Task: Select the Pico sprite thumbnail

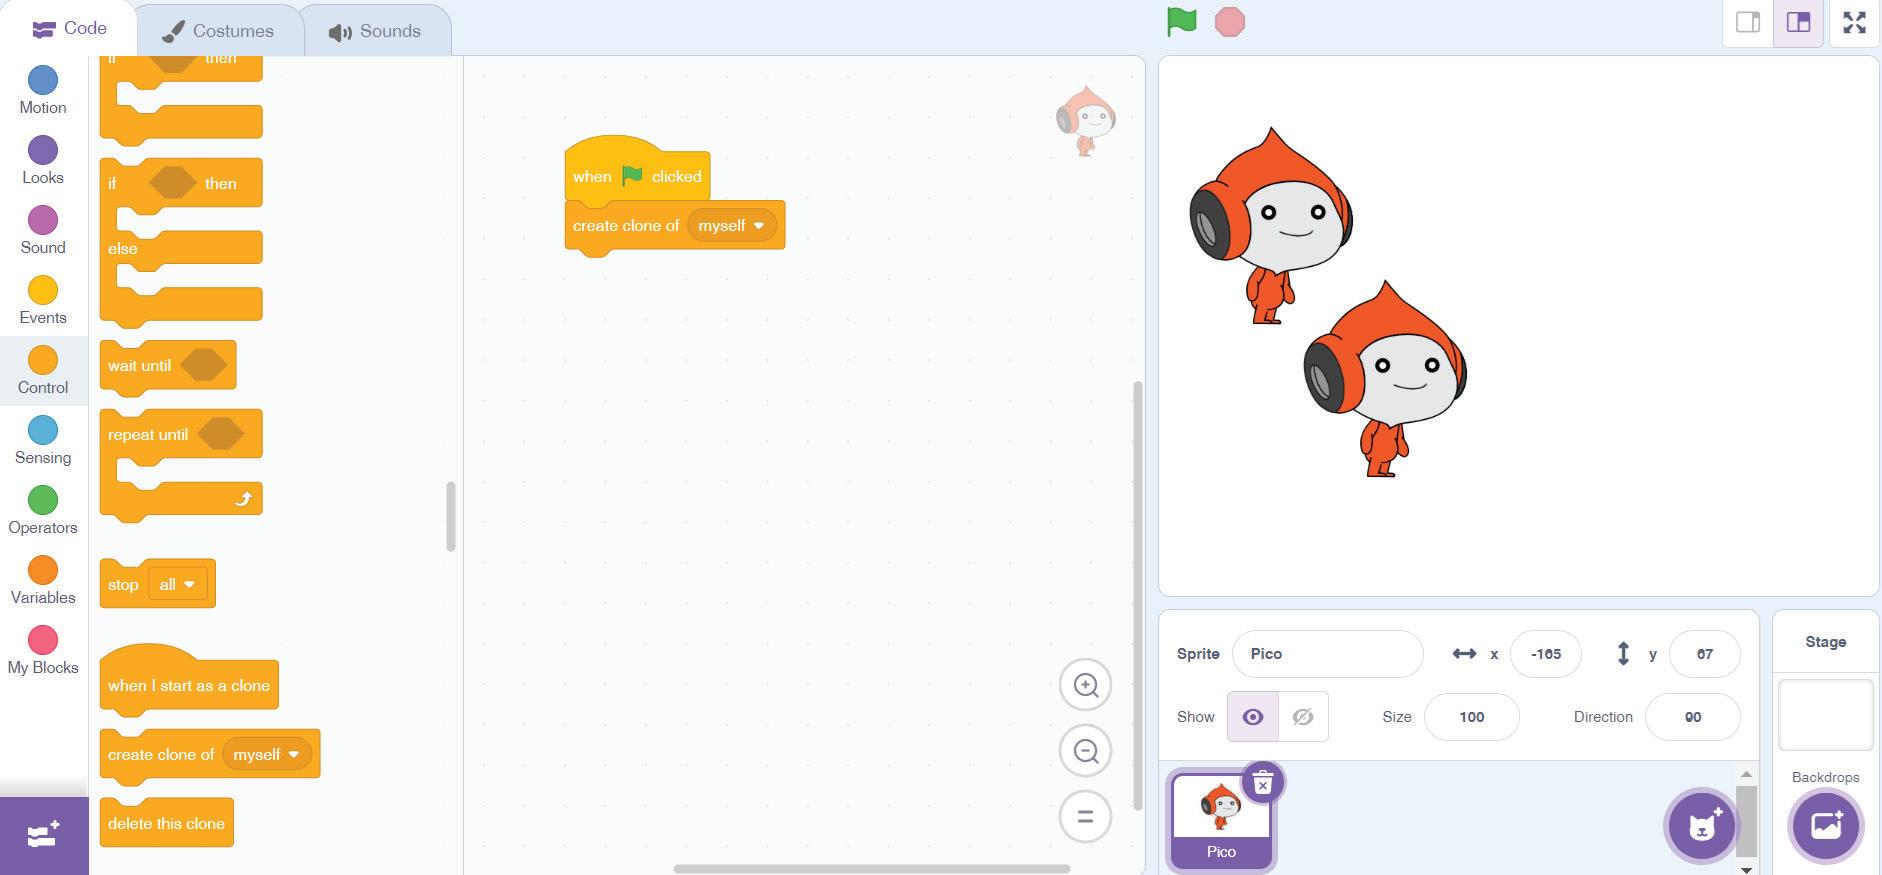Action: click(x=1221, y=820)
